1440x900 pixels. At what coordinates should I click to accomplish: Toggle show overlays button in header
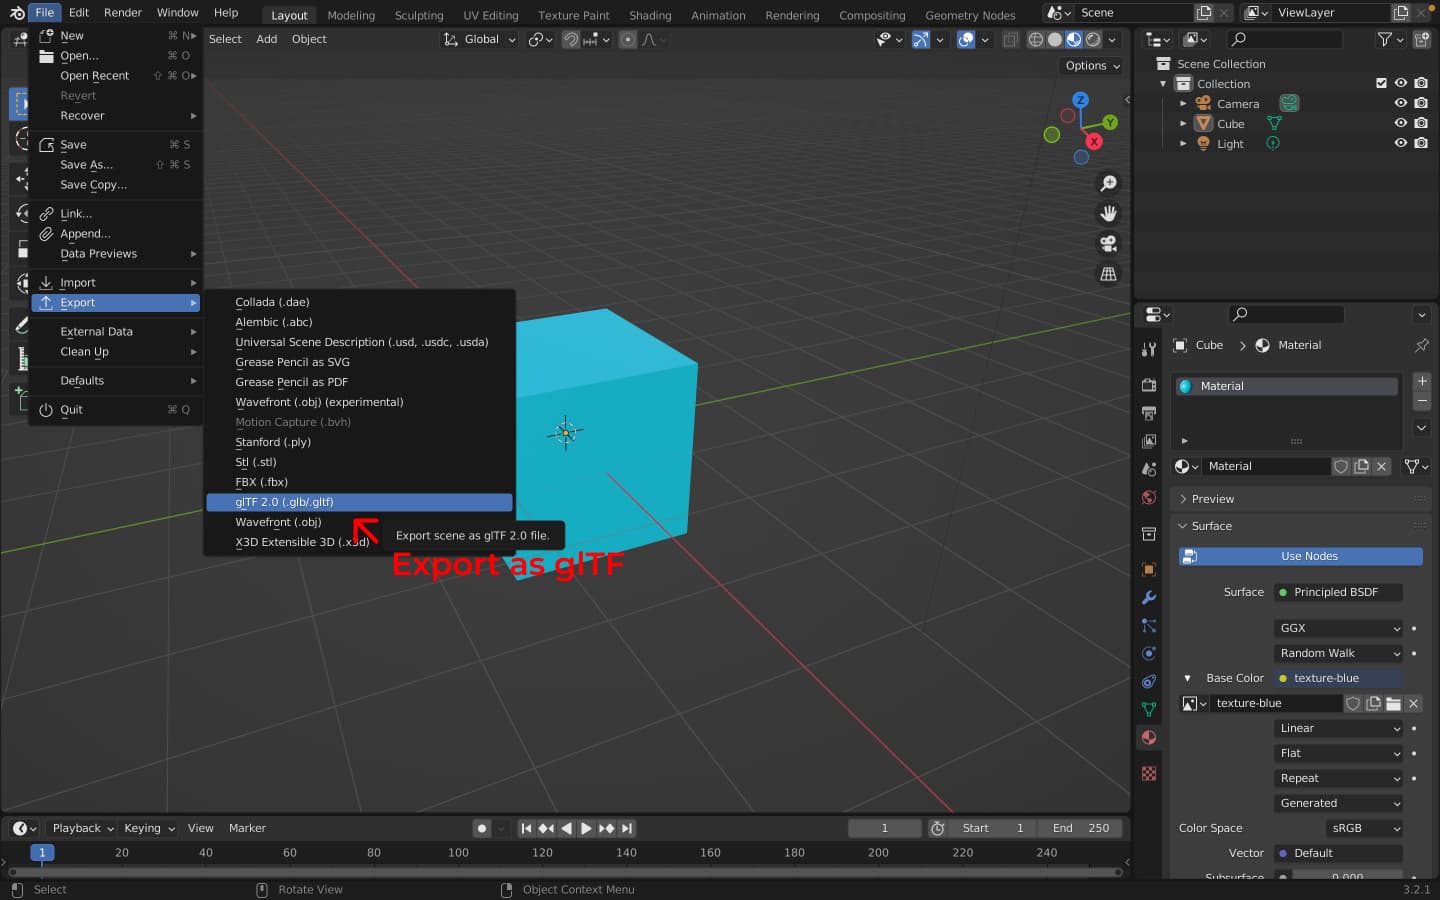[x=965, y=40]
